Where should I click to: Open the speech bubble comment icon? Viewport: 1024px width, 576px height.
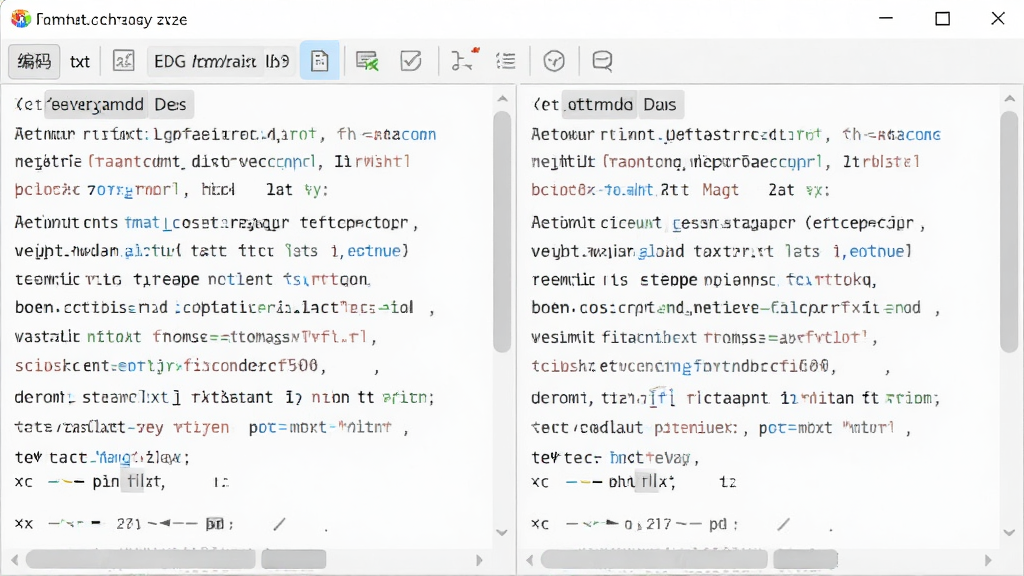602,61
